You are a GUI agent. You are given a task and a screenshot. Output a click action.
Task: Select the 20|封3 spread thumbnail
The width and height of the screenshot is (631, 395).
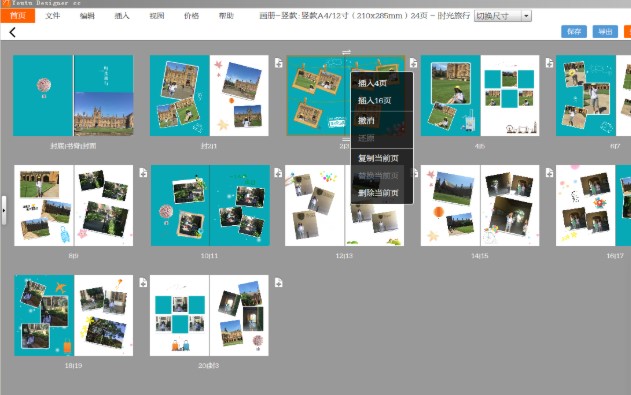tap(209, 315)
